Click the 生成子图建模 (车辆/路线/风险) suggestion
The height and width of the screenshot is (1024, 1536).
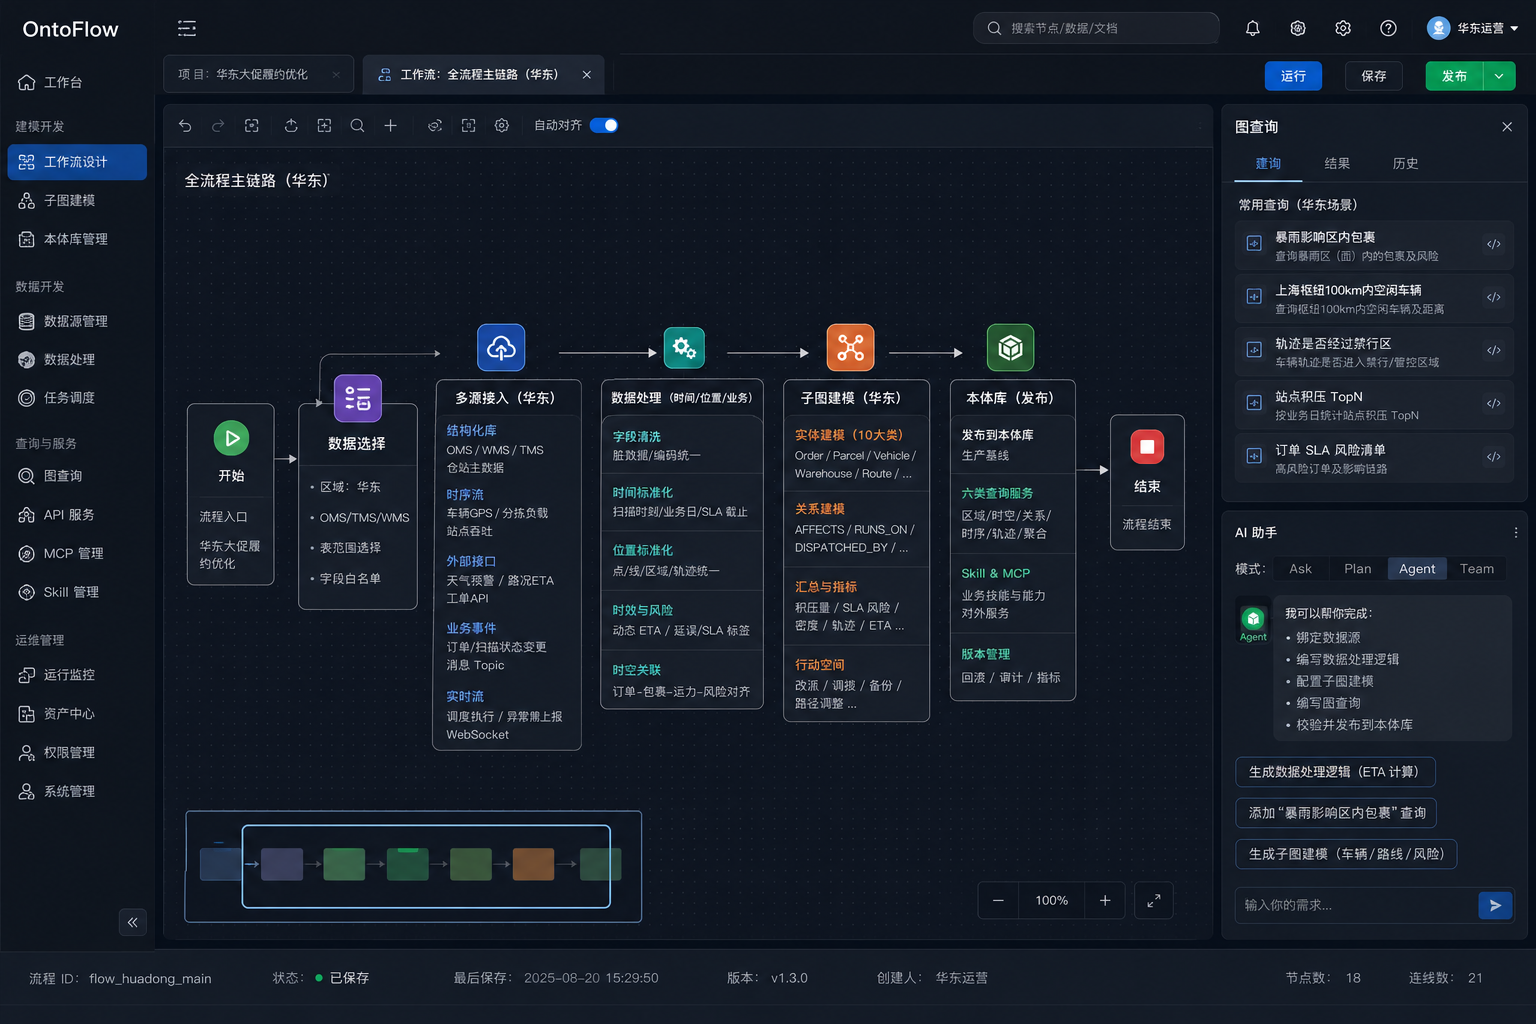[1346, 854]
